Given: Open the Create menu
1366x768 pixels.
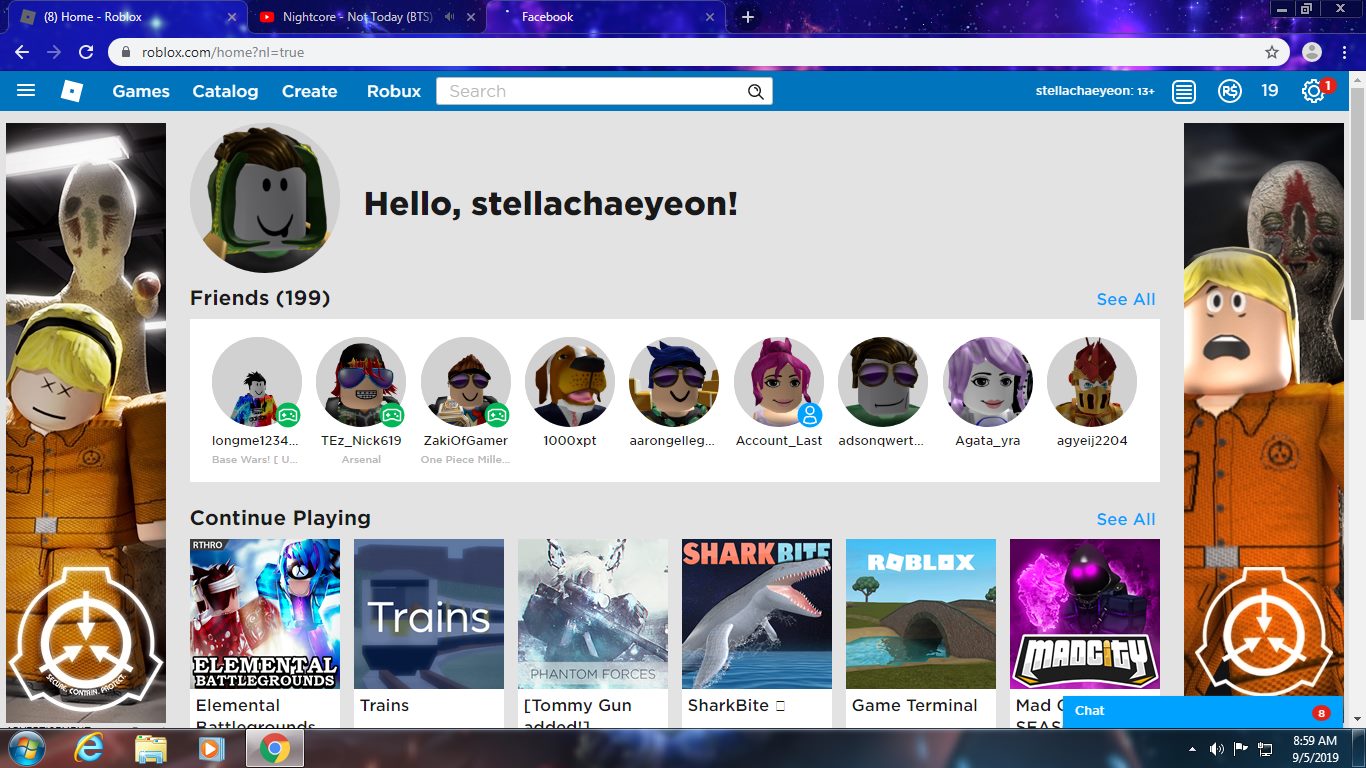Looking at the screenshot, I should pos(309,91).
